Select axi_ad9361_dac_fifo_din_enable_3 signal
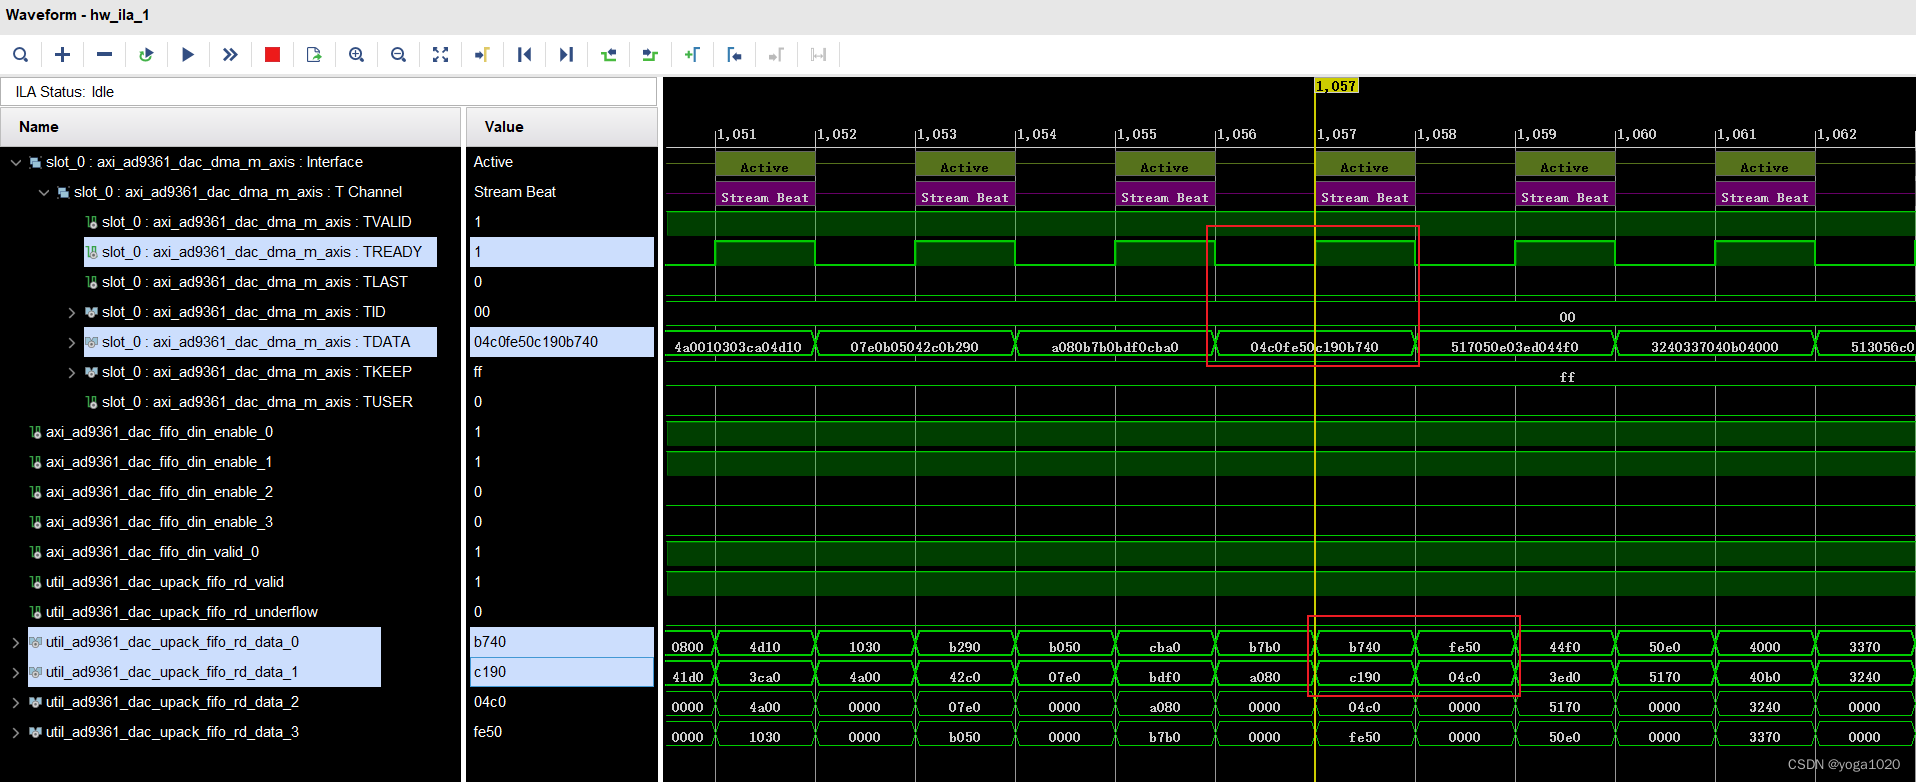This screenshot has height=782, width=1916. pos(159,522)
